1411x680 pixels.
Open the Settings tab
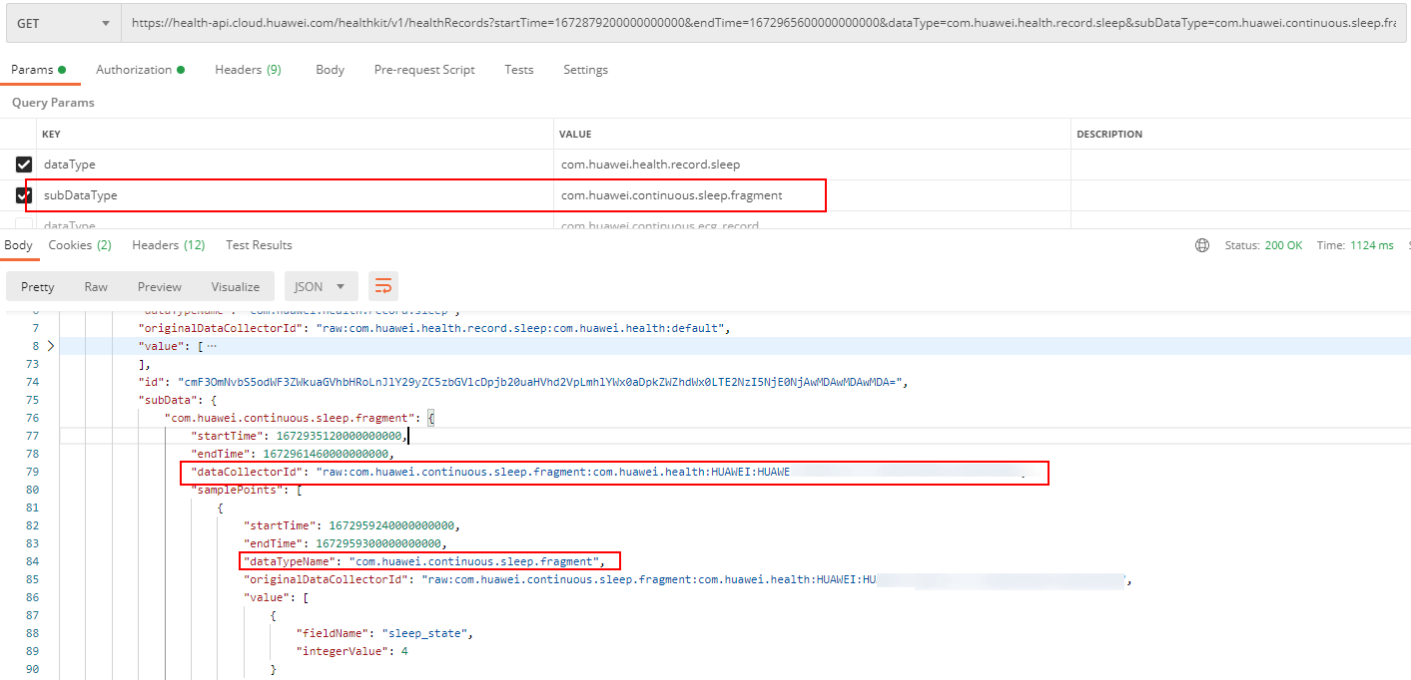585,70
